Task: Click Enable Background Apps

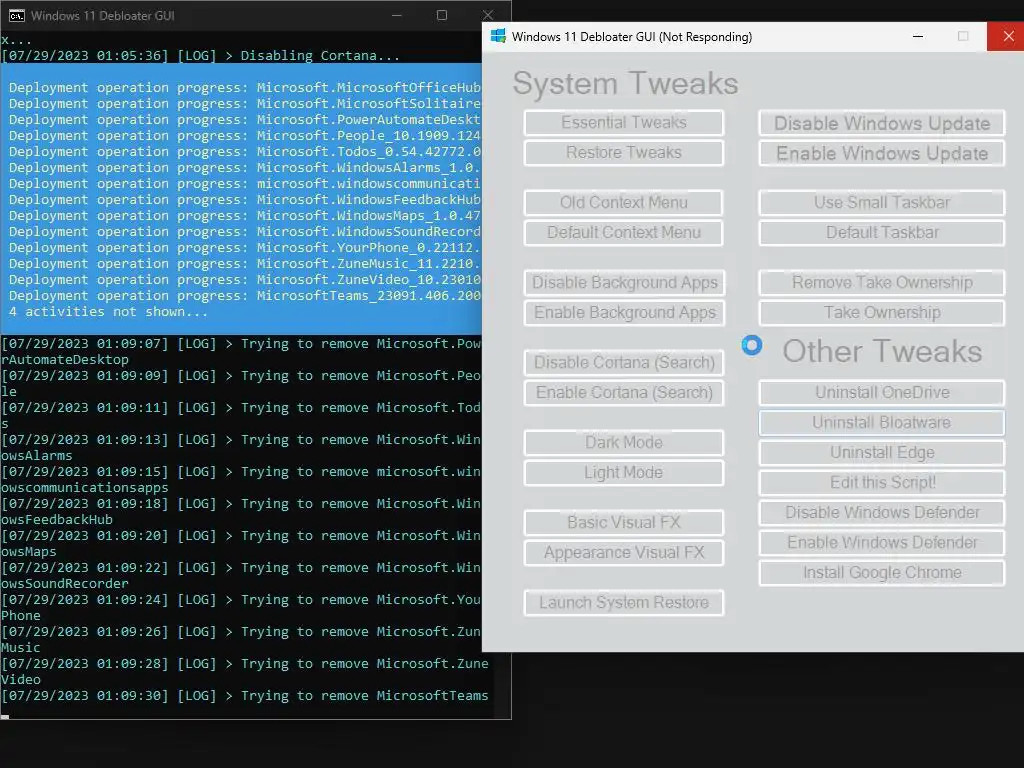Action: point(624,313)
